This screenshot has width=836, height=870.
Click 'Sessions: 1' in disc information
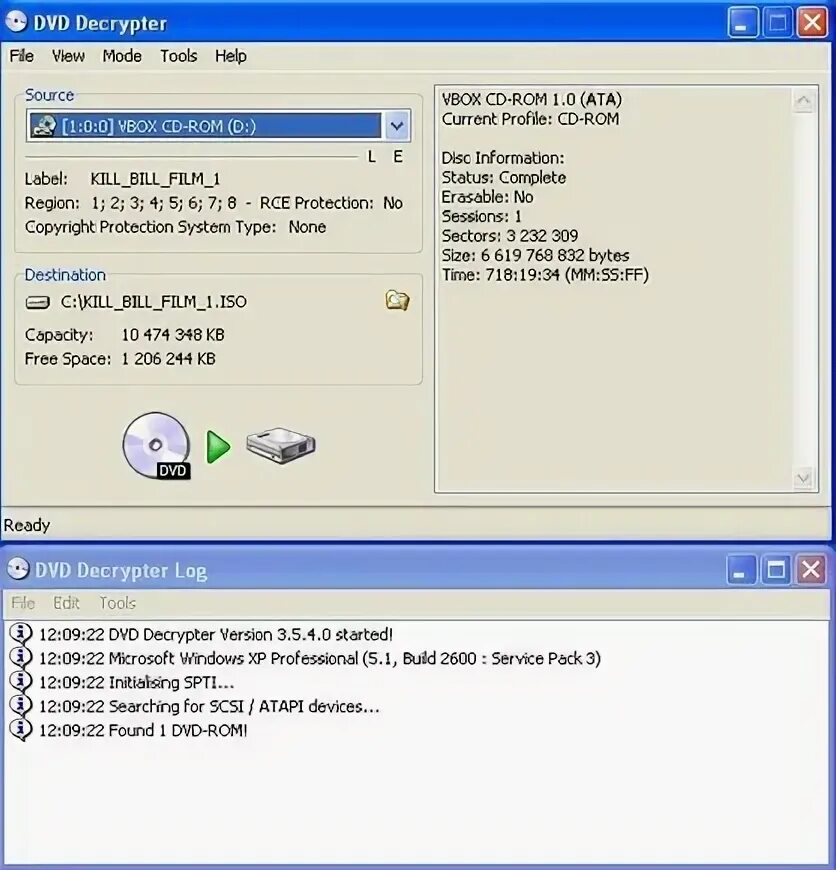point(482,216)
